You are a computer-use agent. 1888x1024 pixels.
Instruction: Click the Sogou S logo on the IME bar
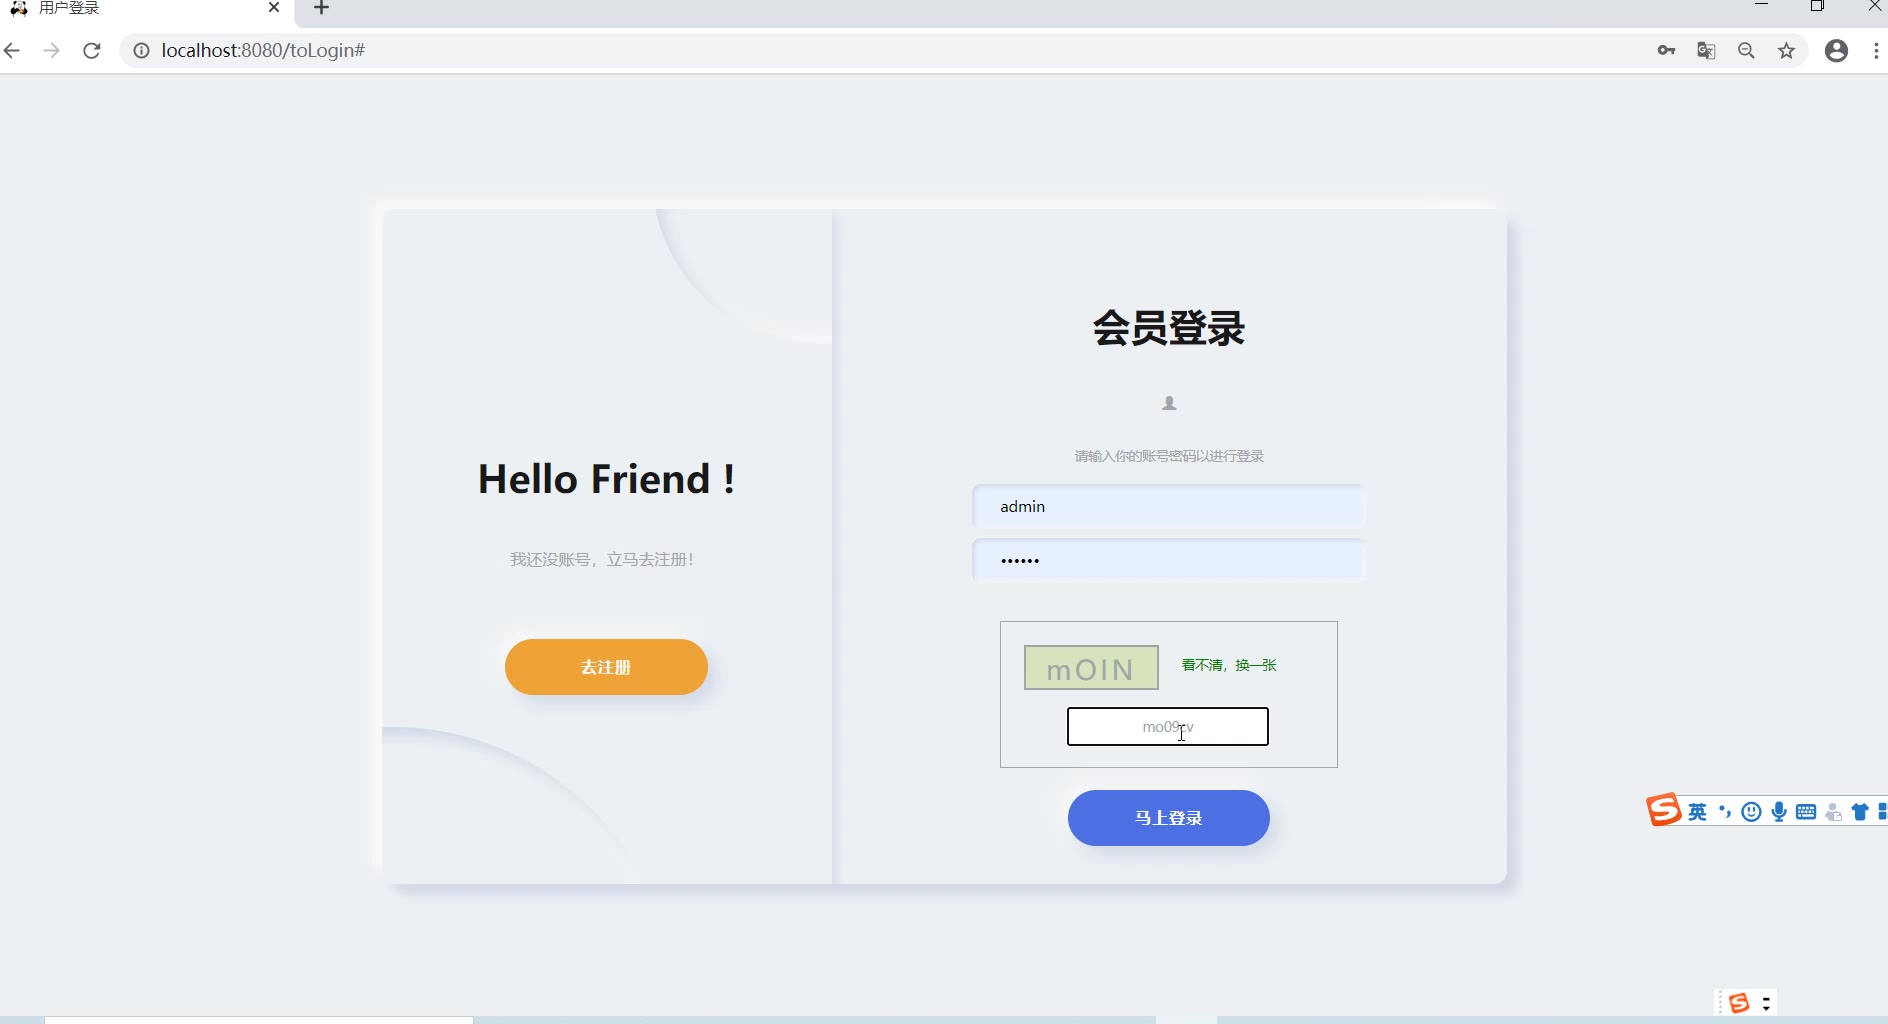pyautogui.click(x=1664, y=810)
